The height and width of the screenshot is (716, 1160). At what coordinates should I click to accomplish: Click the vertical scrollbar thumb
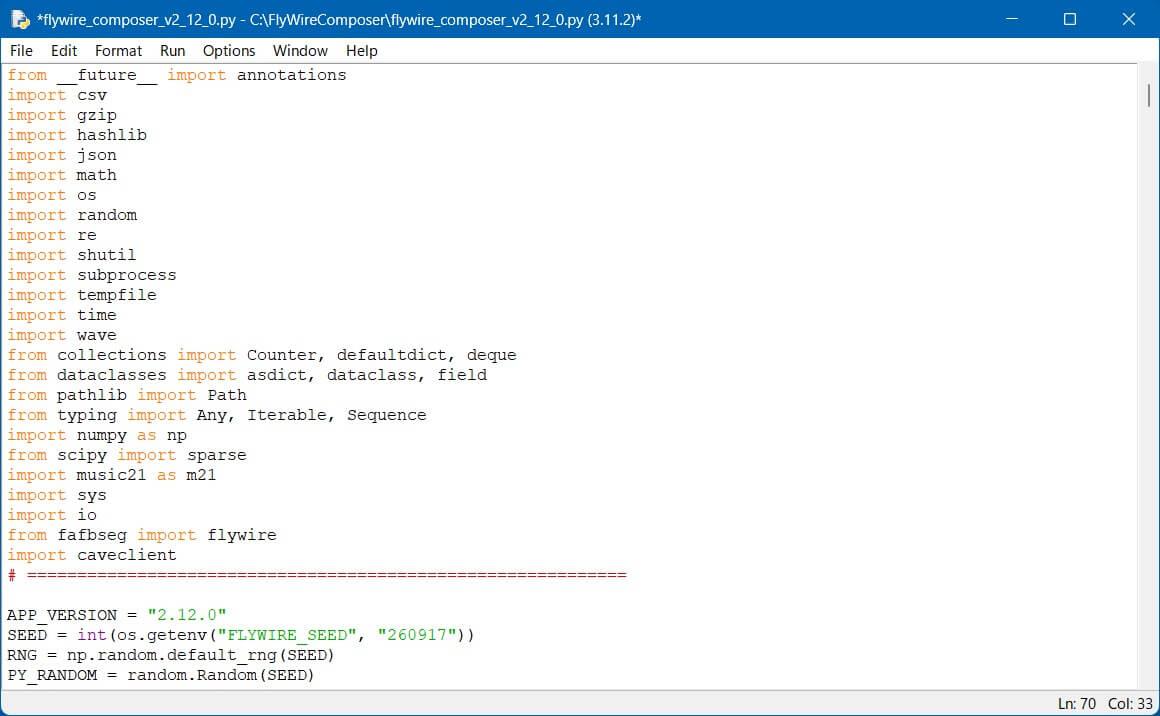[x=1148, y=95]
